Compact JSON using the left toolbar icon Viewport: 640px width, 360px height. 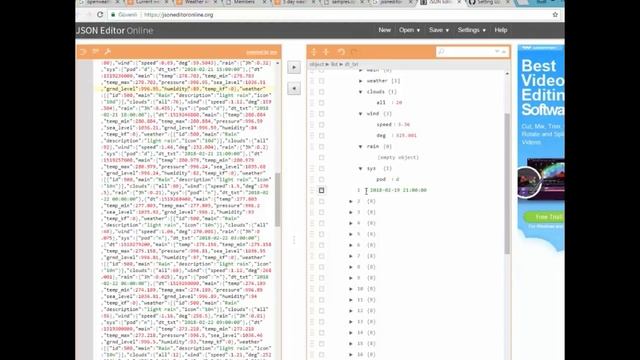[x=96, y=52]
